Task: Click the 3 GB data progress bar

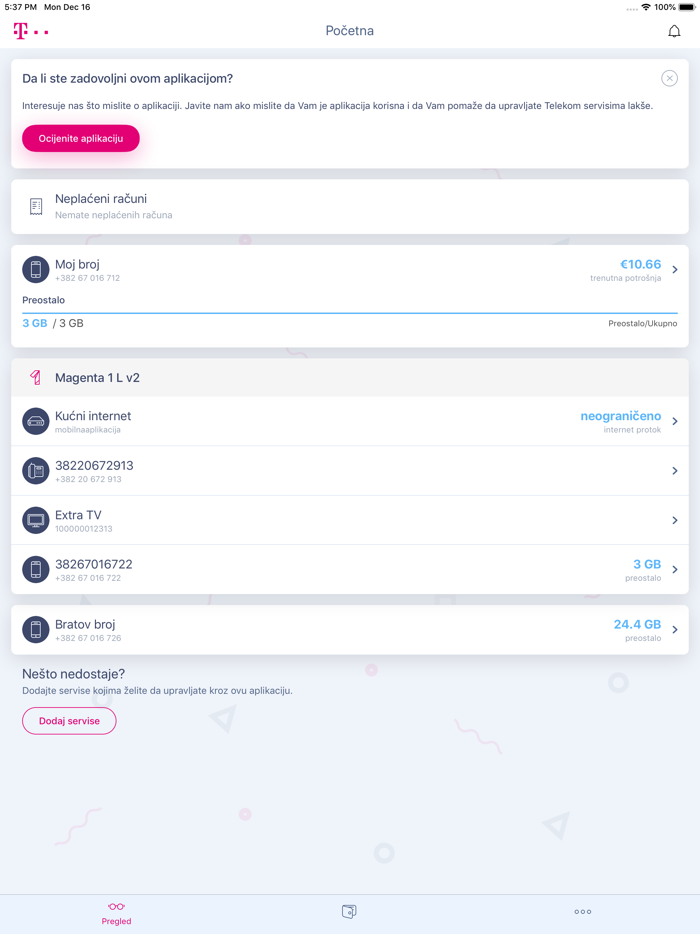Action: (350, 313)
